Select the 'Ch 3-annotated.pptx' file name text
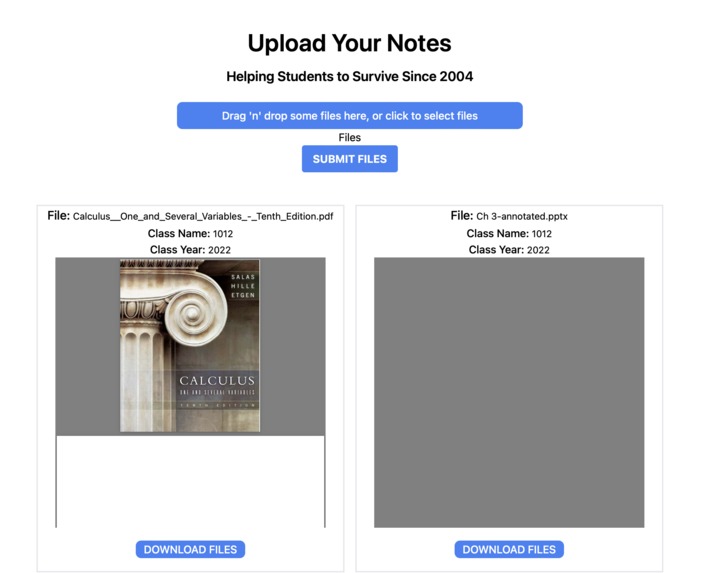Image resolution: width=716 pixels, height=573 pixels. click(x=522, y=216)
